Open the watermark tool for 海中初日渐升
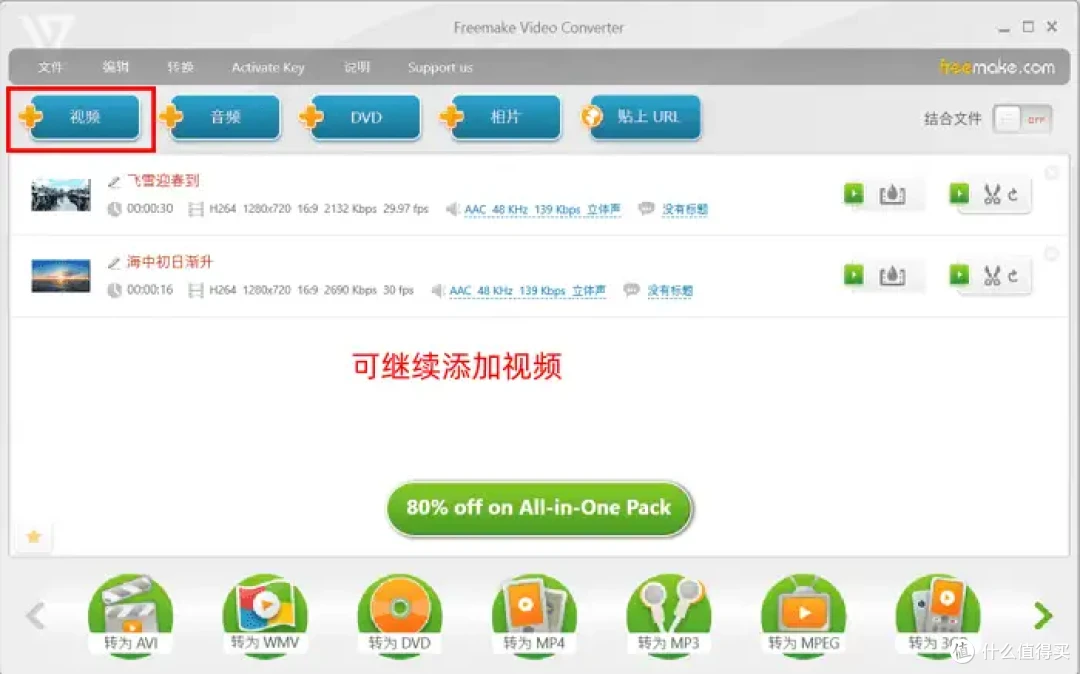1080x674 pixels. pyautogui.click(x=892, y=276)
